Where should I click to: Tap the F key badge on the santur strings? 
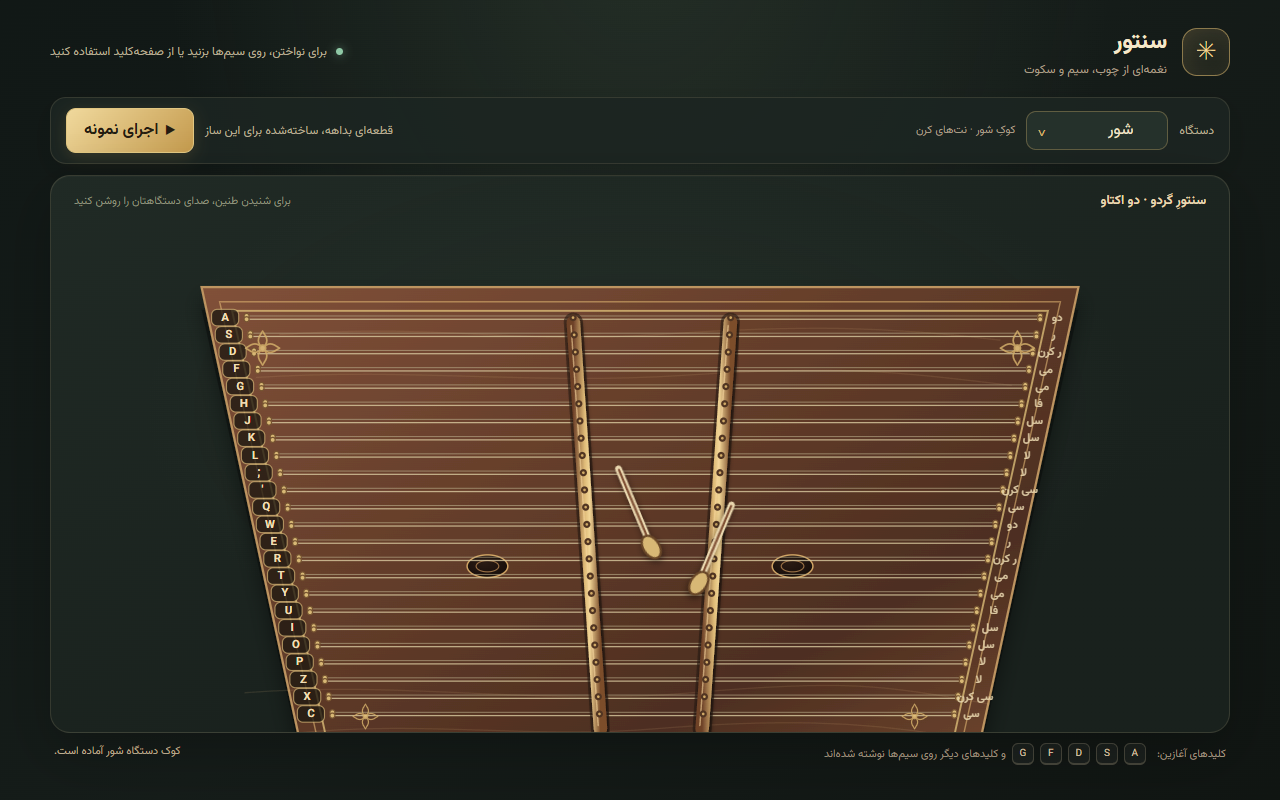pos(236,369)
